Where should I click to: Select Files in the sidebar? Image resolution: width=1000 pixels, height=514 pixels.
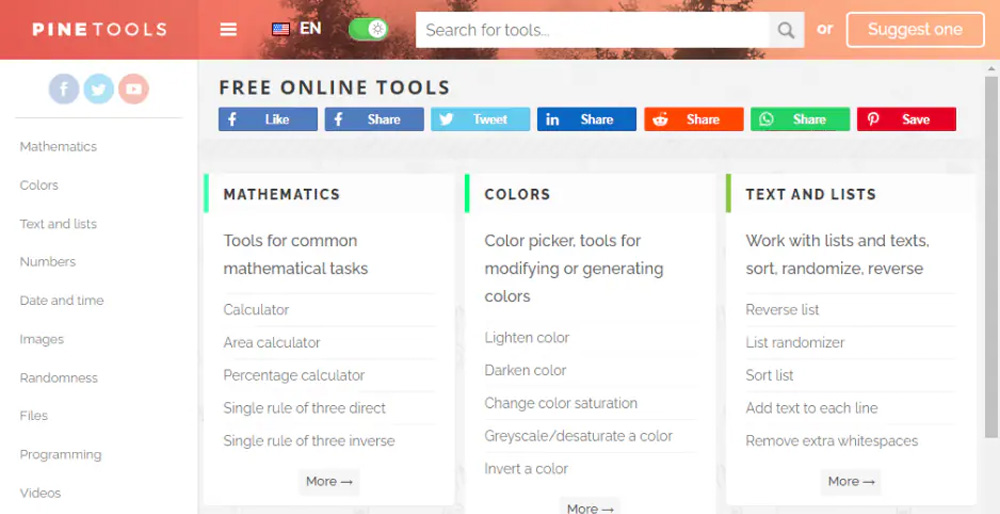tap(34, 416)
